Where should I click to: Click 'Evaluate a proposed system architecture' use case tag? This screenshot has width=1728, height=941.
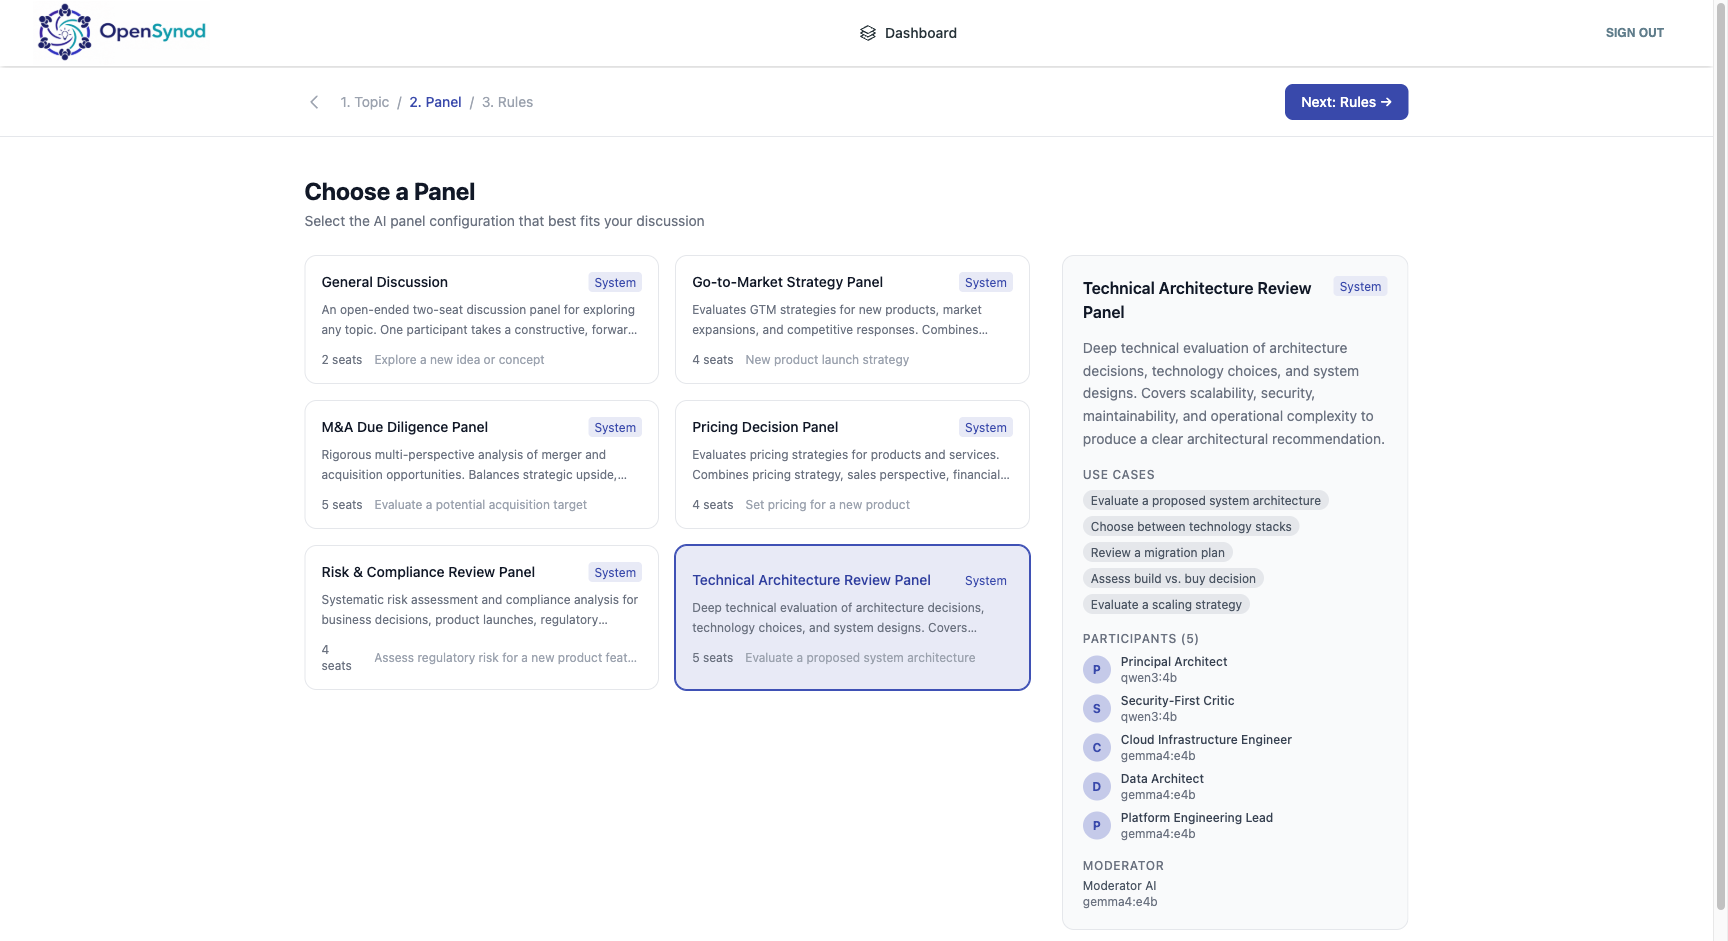pyautogui.click(x=1205, y=501)
